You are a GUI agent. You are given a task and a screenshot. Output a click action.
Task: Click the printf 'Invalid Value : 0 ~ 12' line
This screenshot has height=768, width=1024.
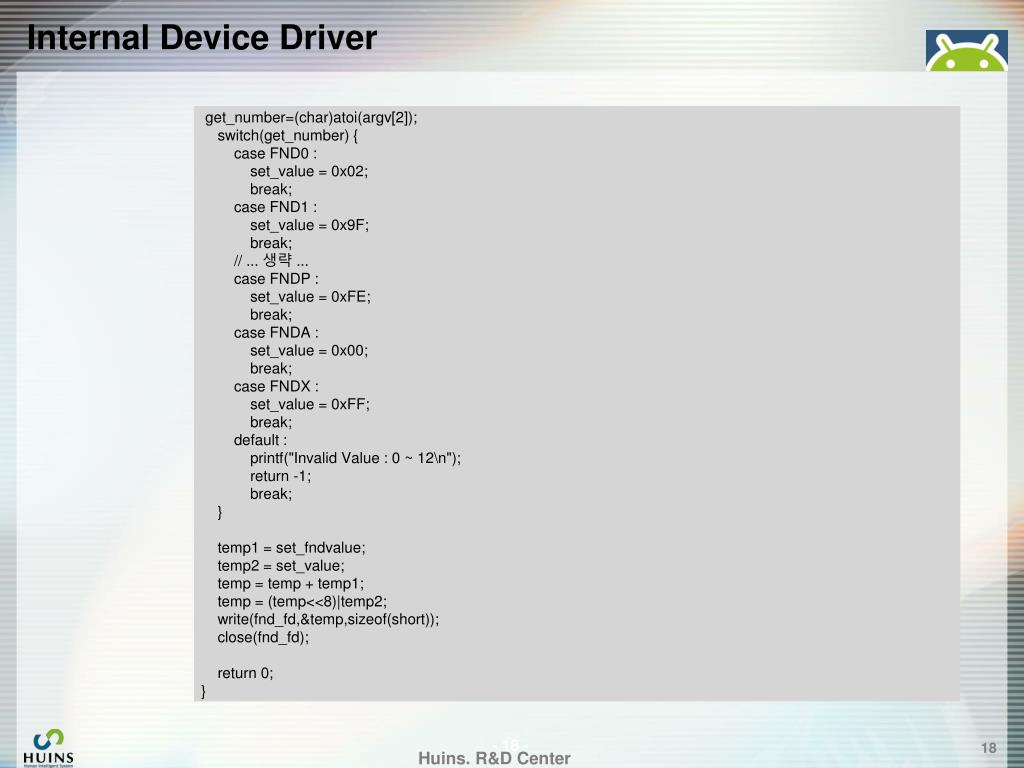pos(355,458)
